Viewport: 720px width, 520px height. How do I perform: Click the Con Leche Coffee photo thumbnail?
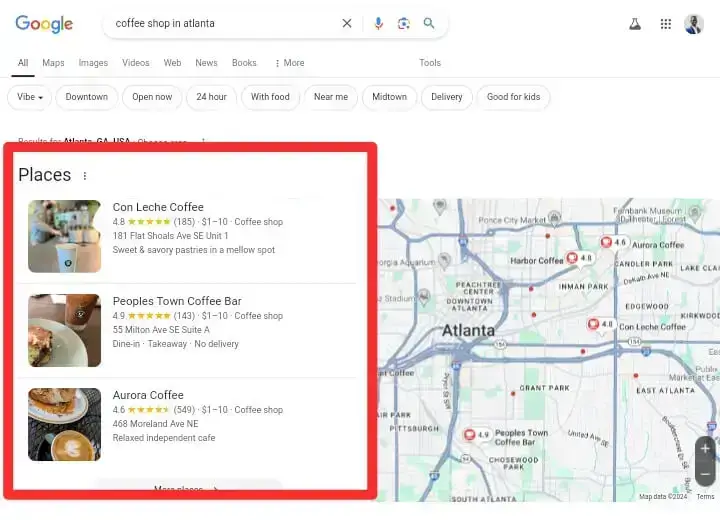pos(65,236)
